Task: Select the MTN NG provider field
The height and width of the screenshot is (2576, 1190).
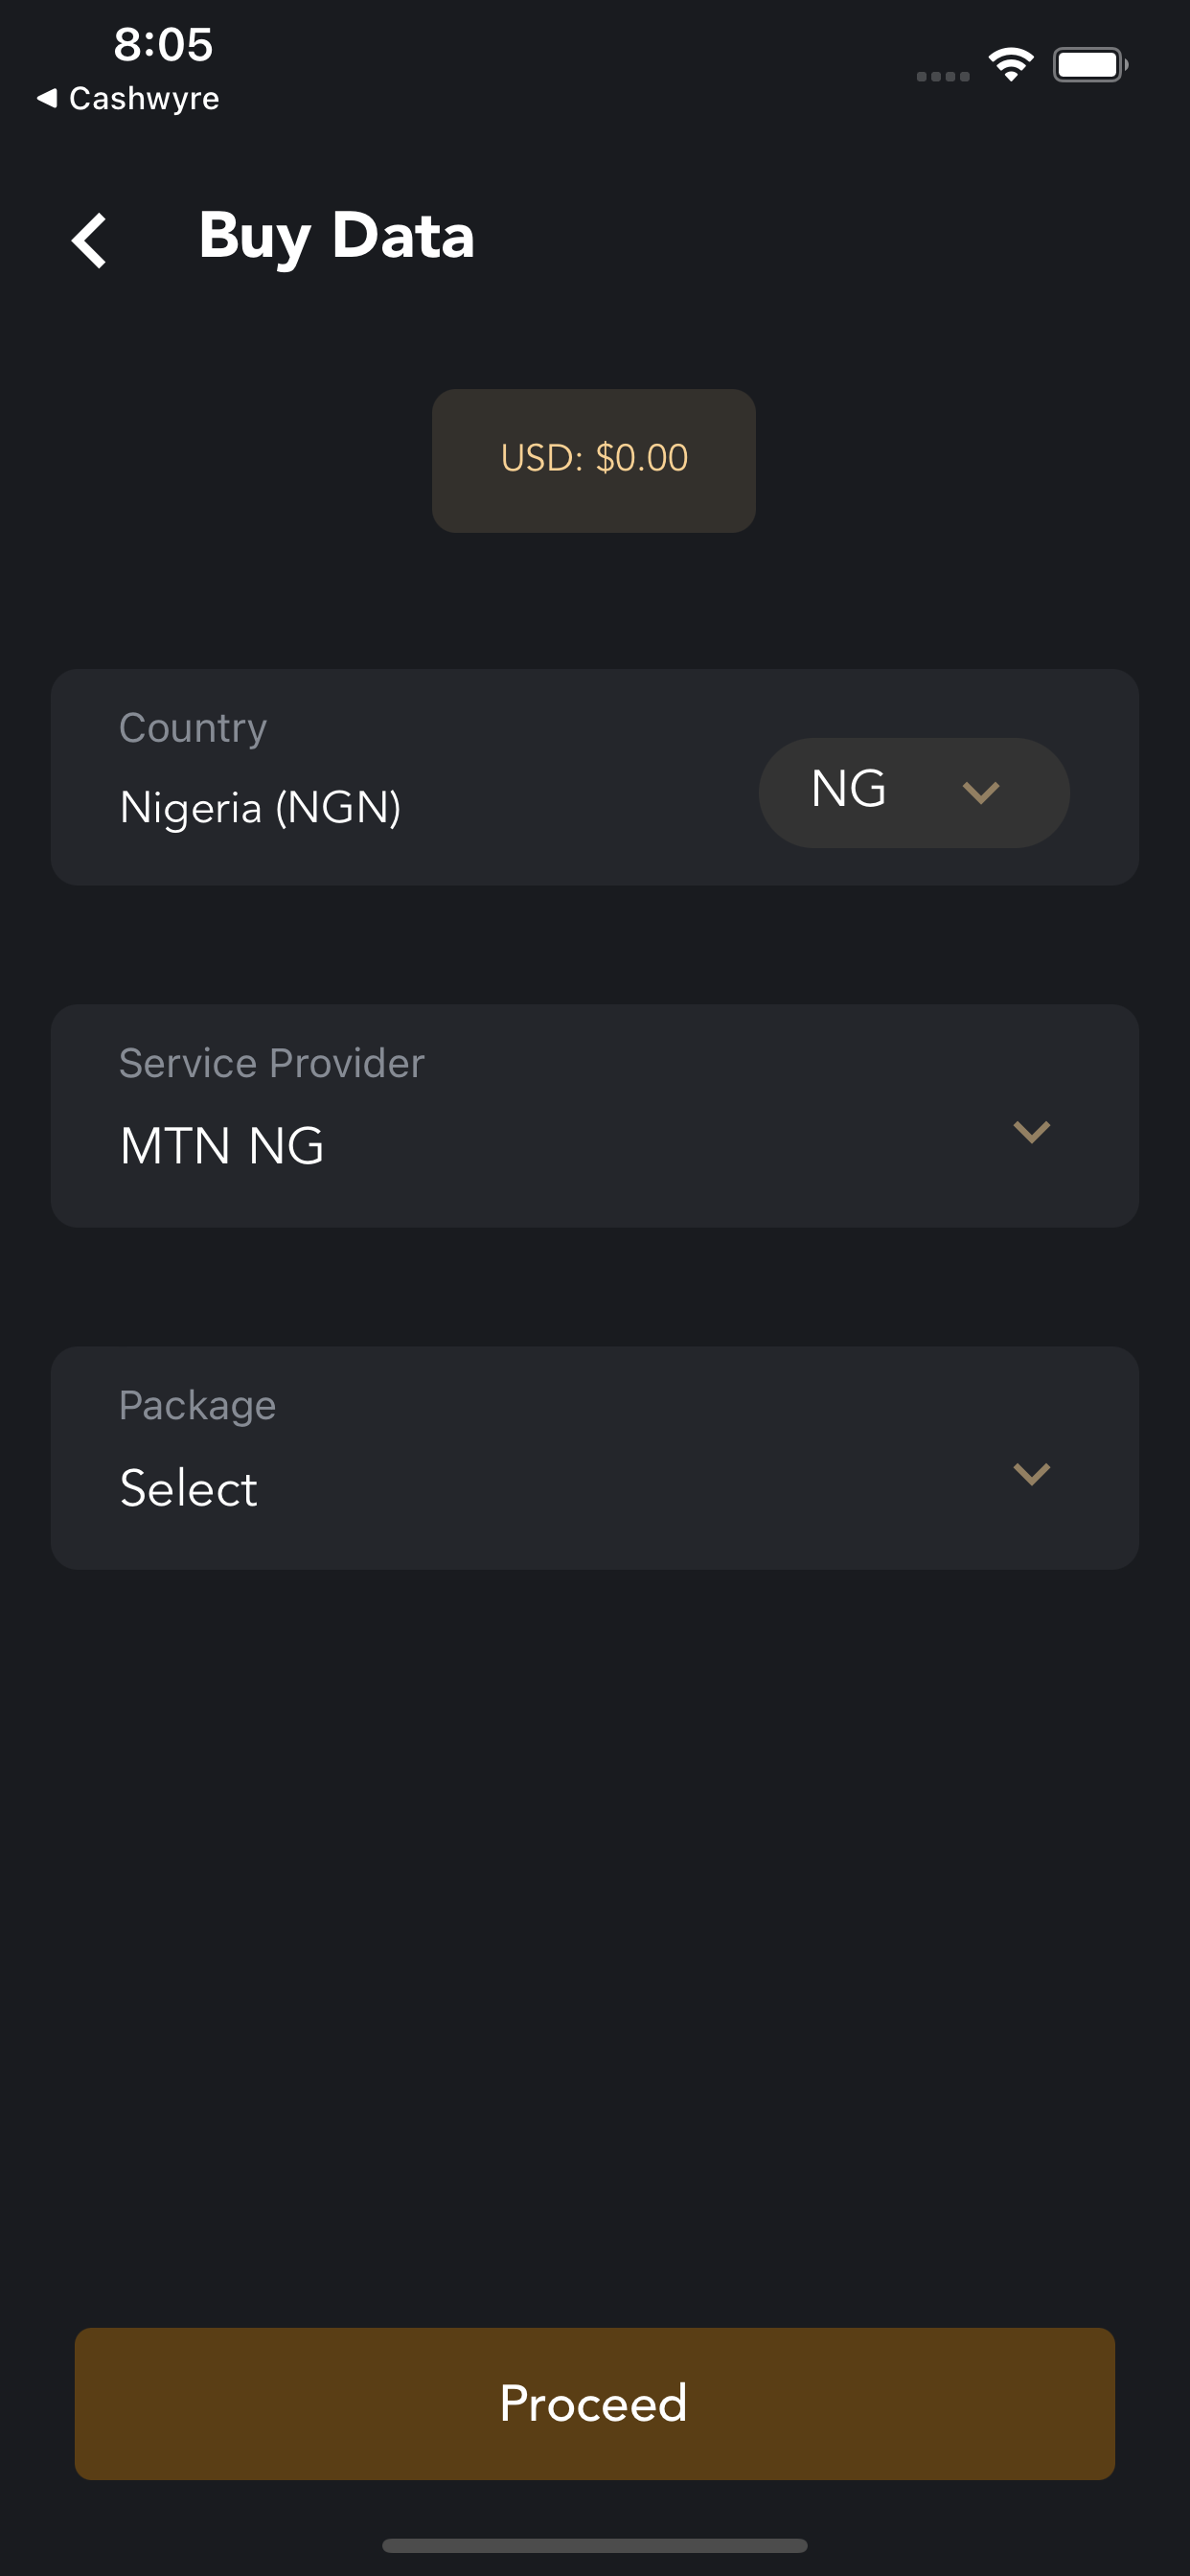Action: [x=594, y=1116]
